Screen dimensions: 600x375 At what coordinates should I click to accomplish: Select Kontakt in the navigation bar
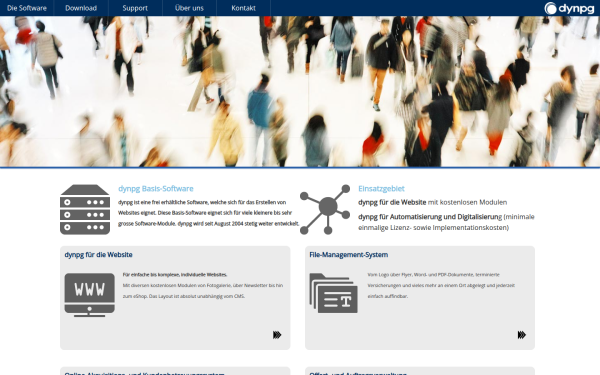tap(243, 8)
